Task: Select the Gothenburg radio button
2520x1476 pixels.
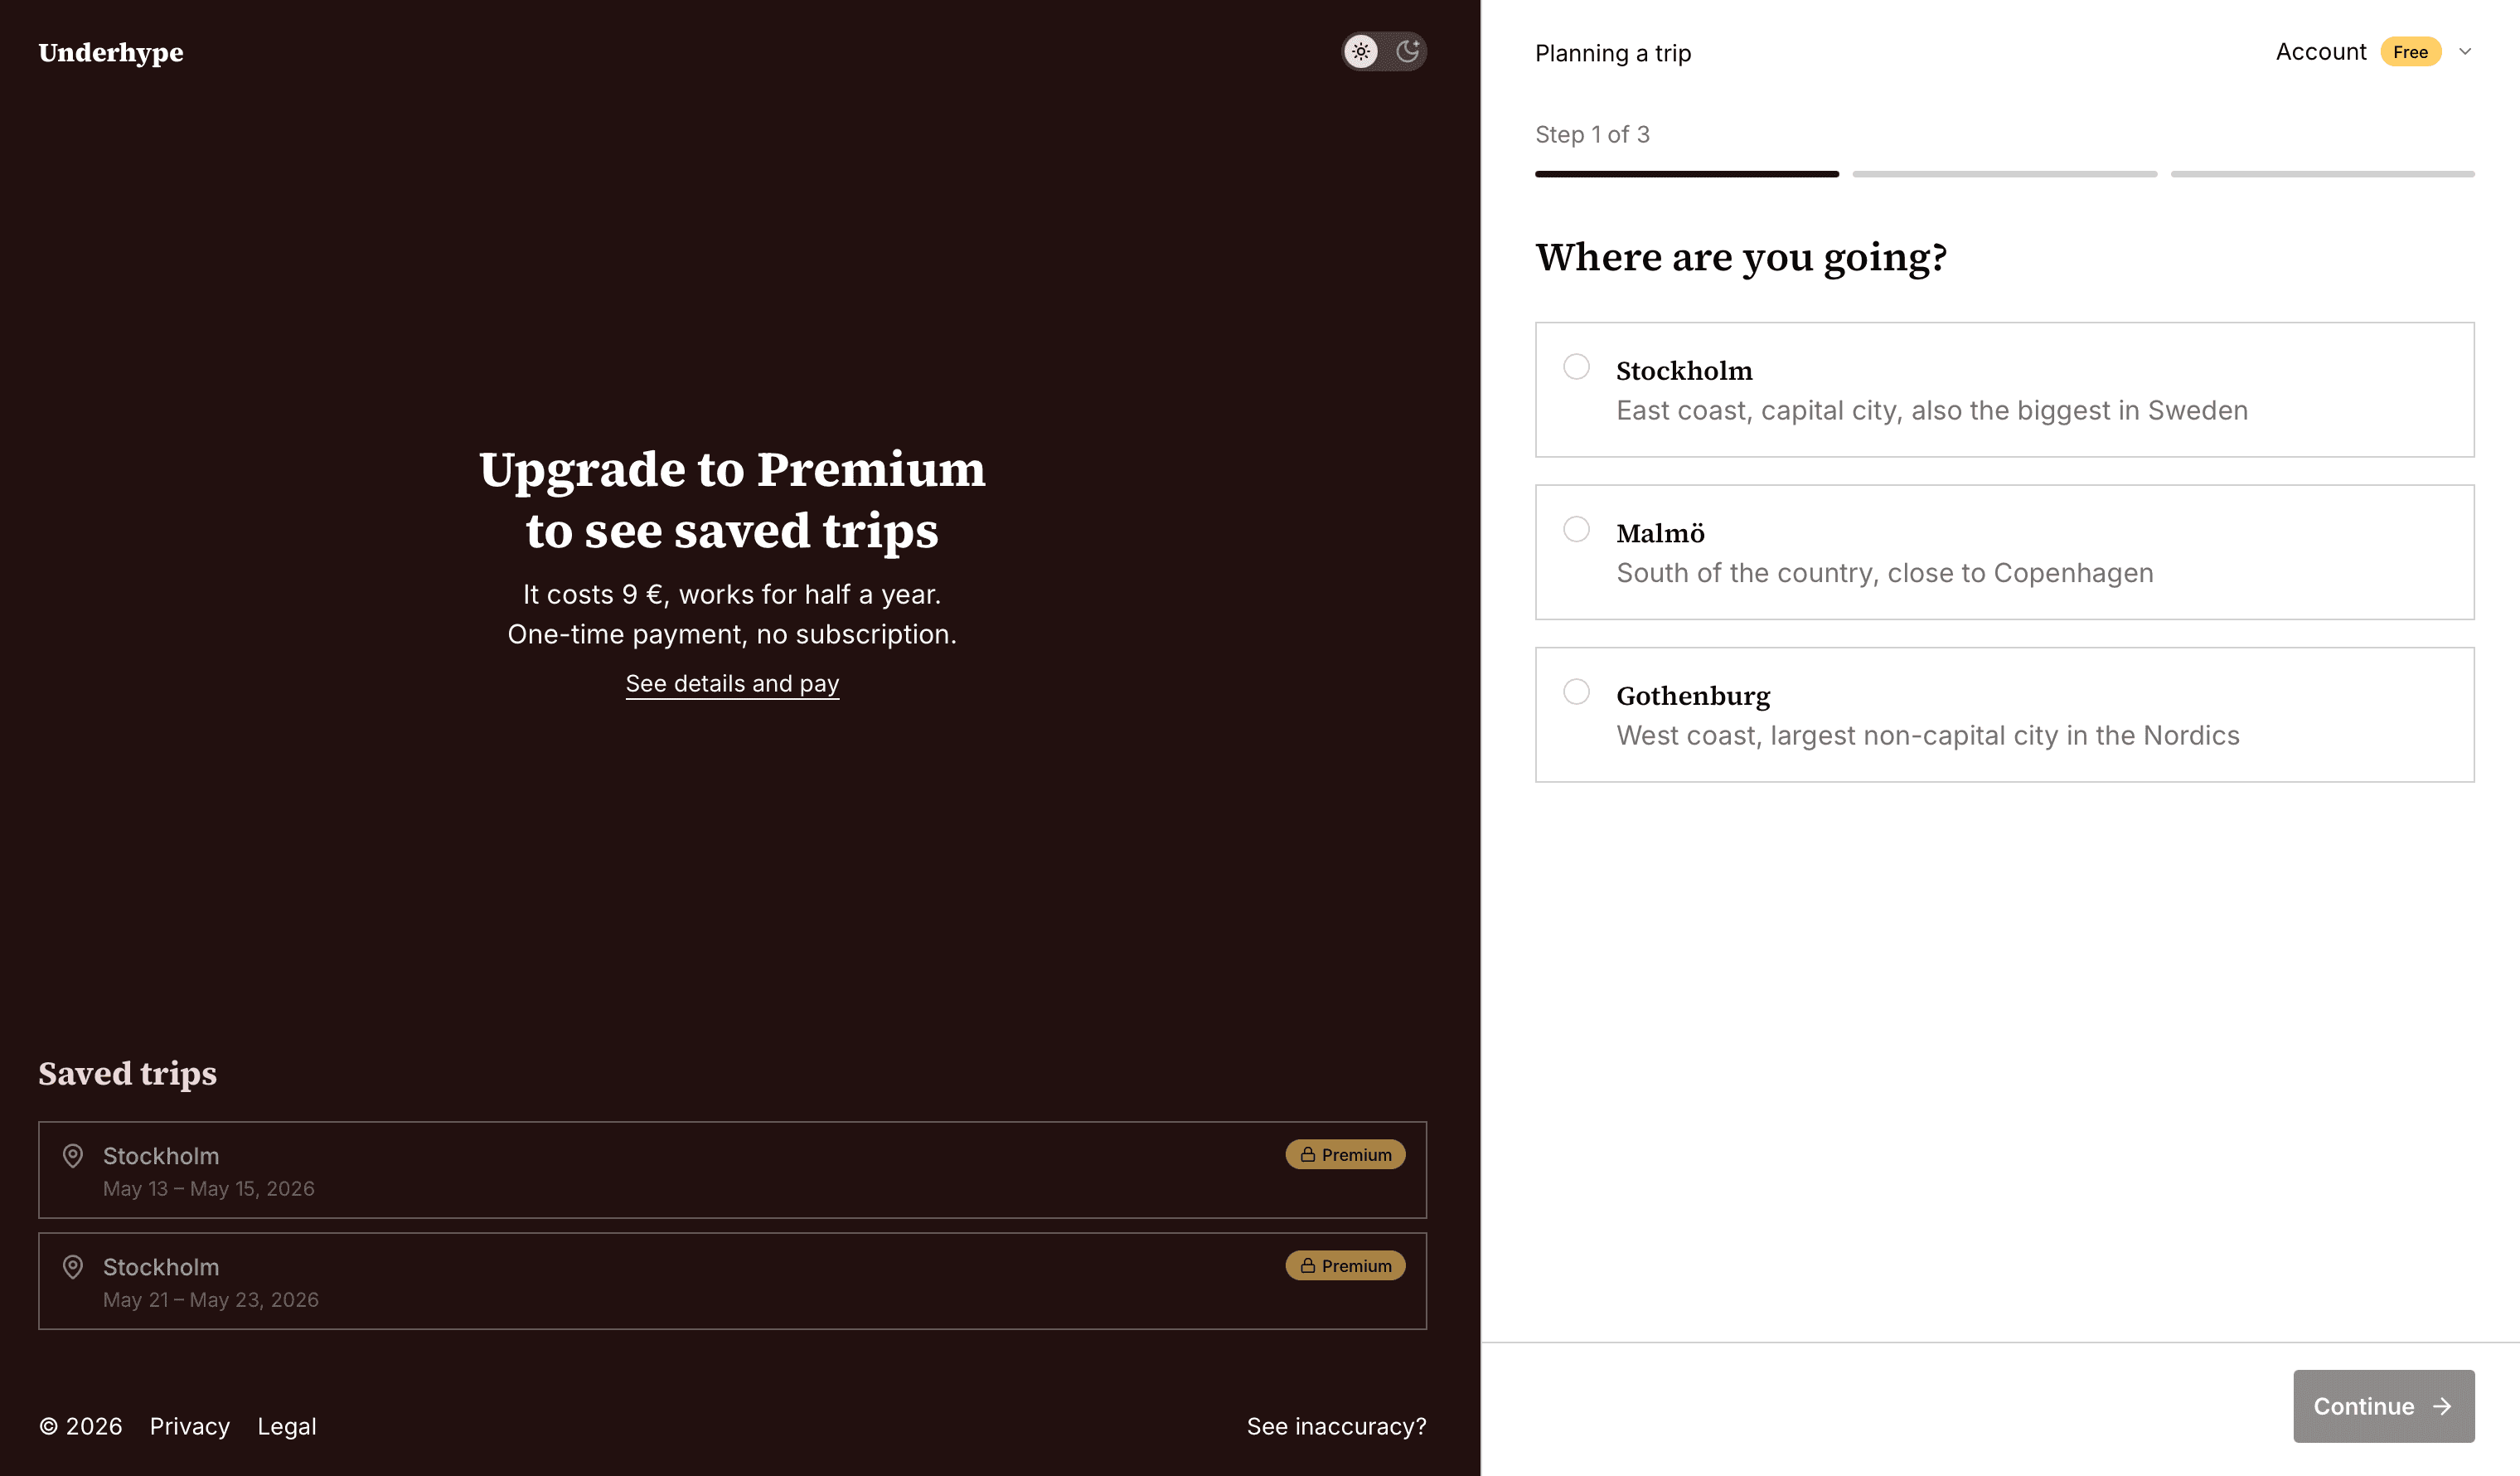Action: click(x=1576, y=692)
